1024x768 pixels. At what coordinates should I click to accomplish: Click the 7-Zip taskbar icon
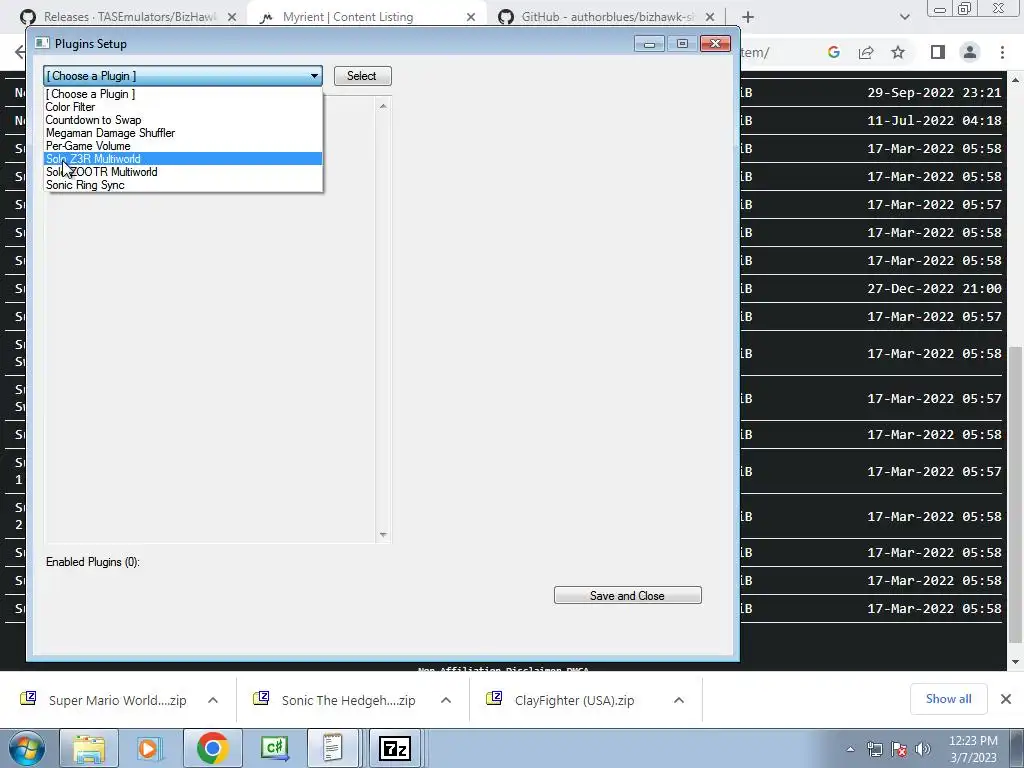coord(394,748)
